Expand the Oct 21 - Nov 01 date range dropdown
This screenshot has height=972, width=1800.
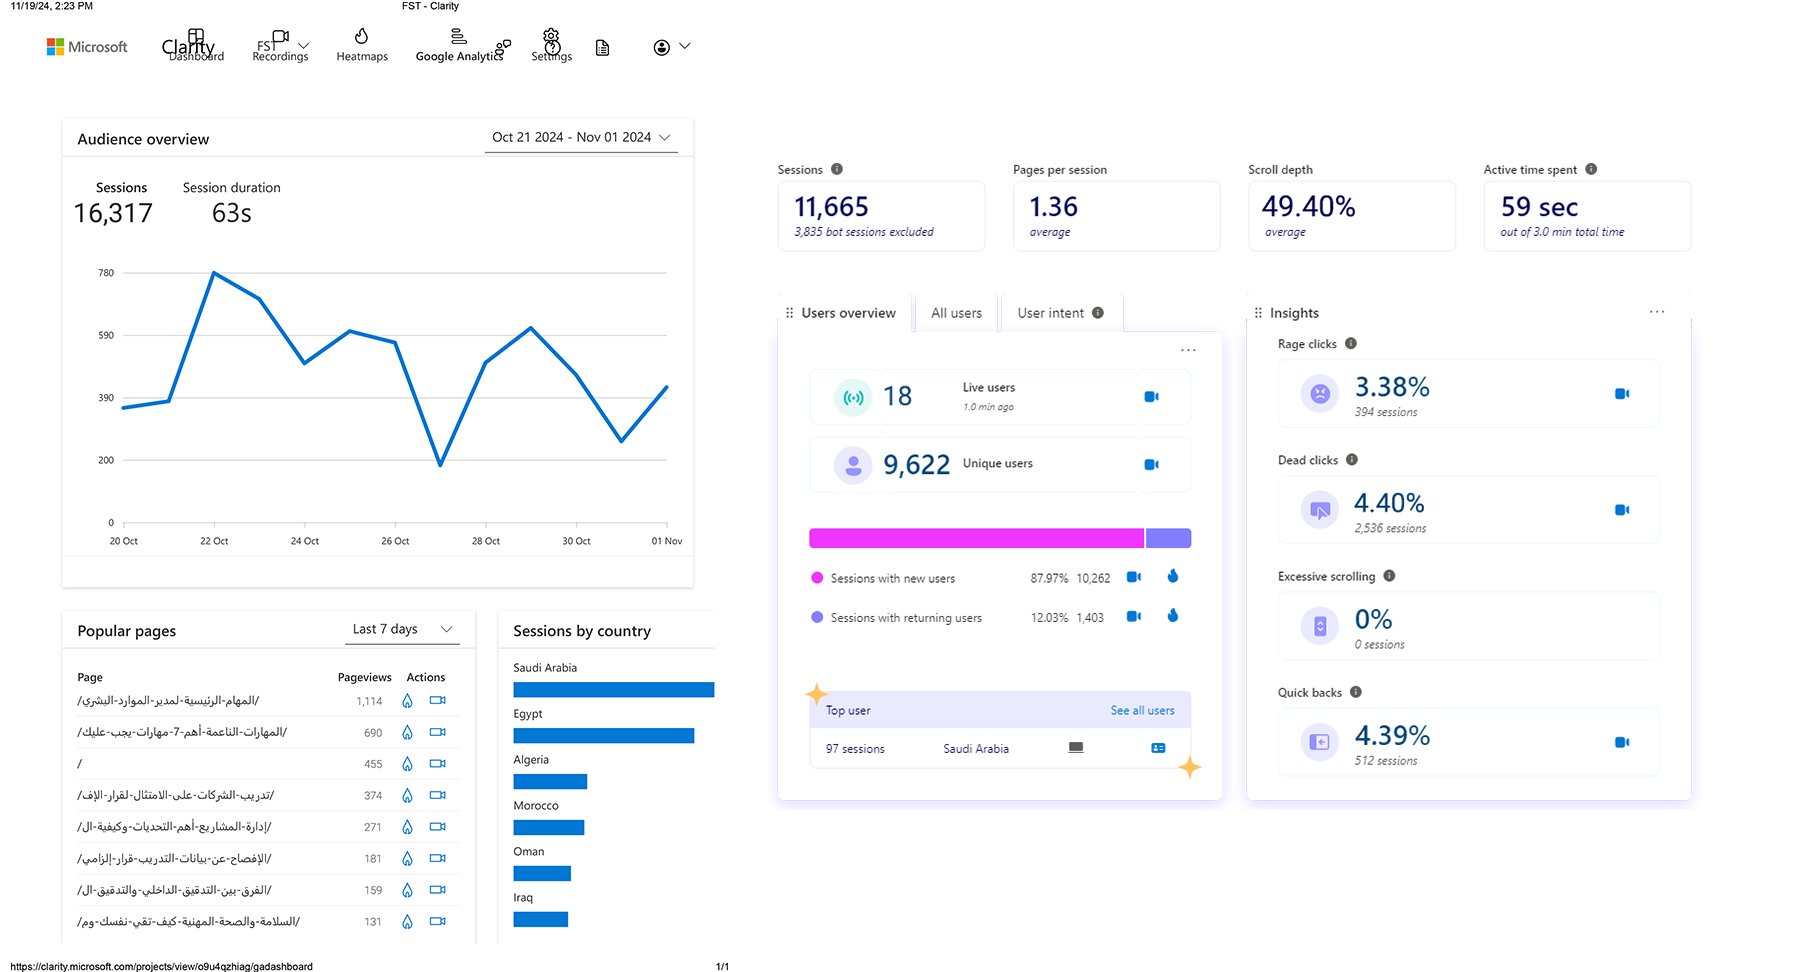[x=580, y=138]
